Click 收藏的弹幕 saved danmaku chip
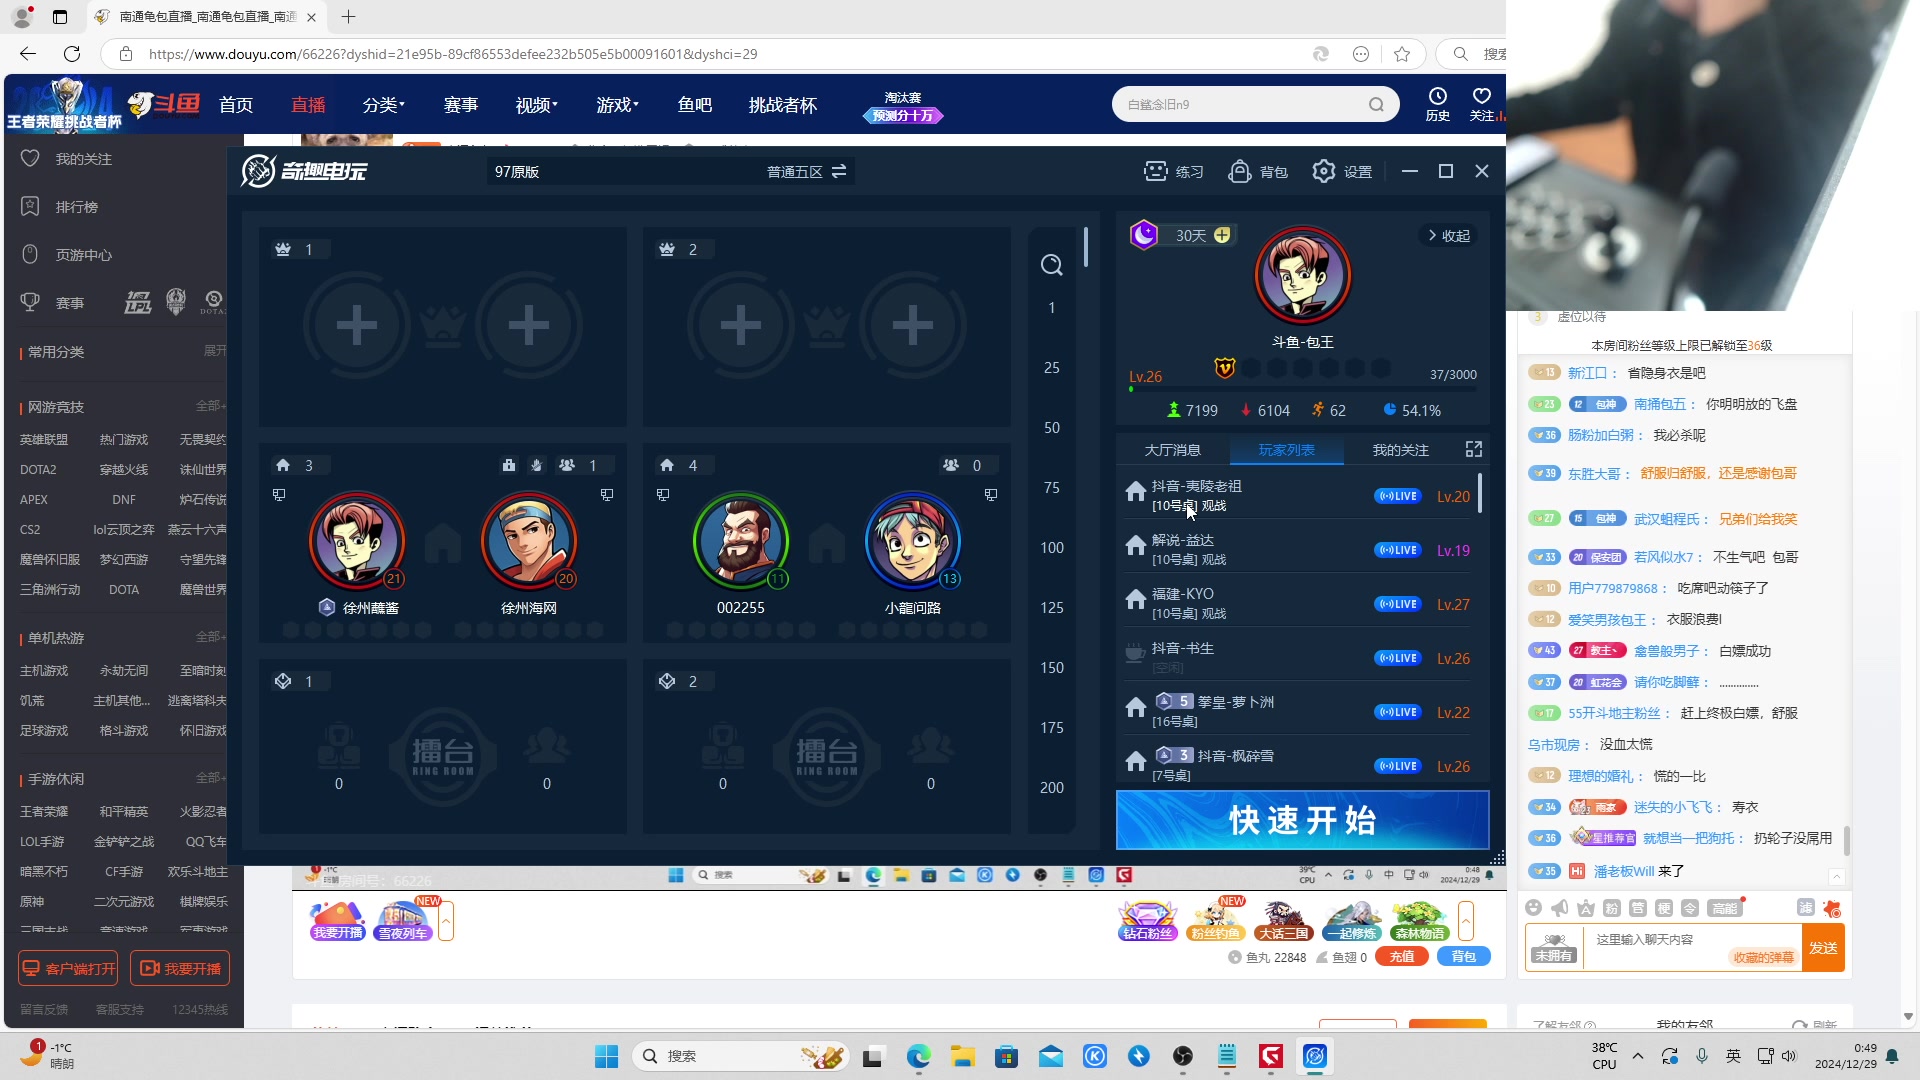Screen dimensions: 1920x1080 [x=1763, y=958]
